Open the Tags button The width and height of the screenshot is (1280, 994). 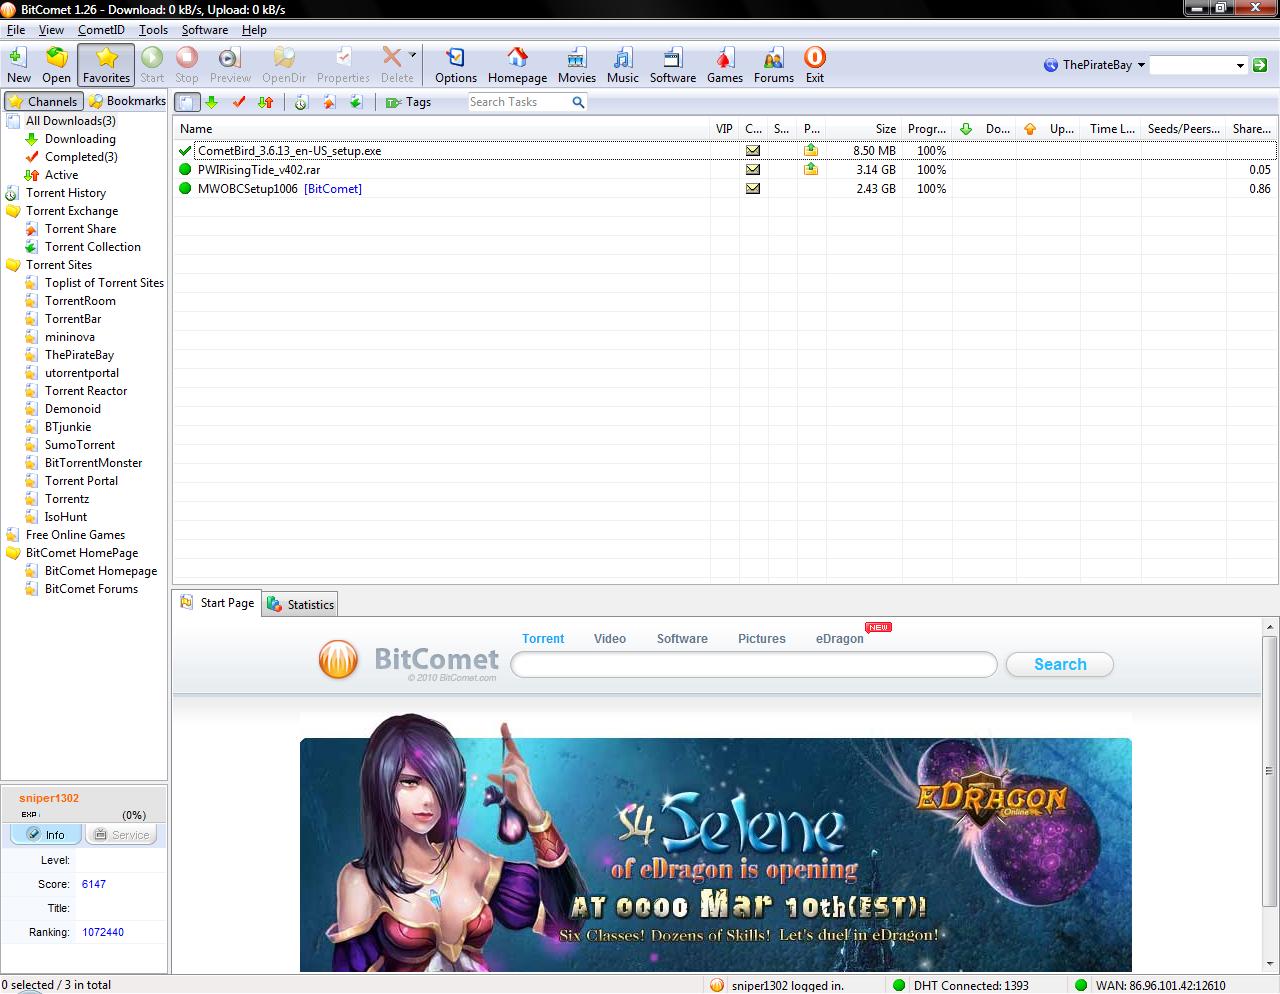tap(408, 102)
